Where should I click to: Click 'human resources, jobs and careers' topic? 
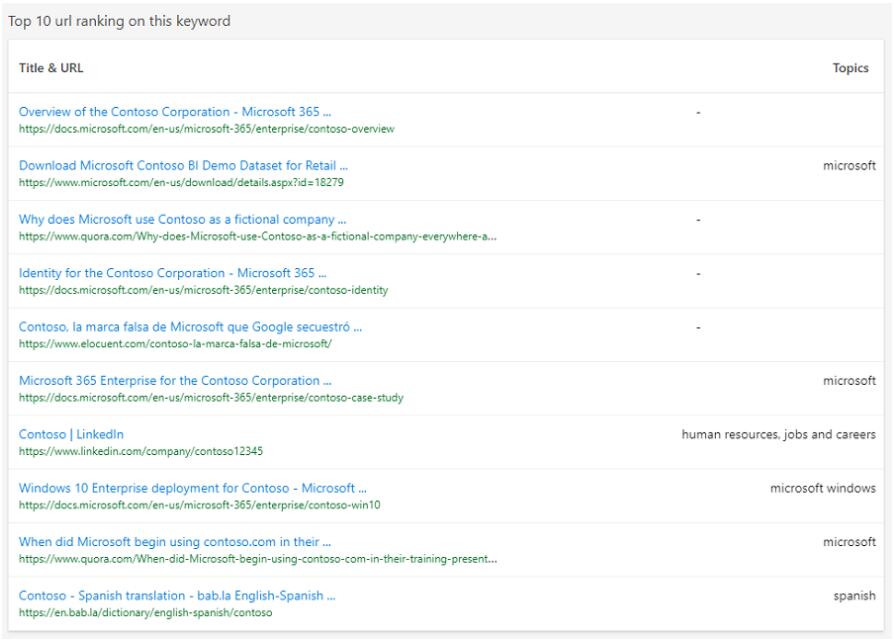pos(779,434)
